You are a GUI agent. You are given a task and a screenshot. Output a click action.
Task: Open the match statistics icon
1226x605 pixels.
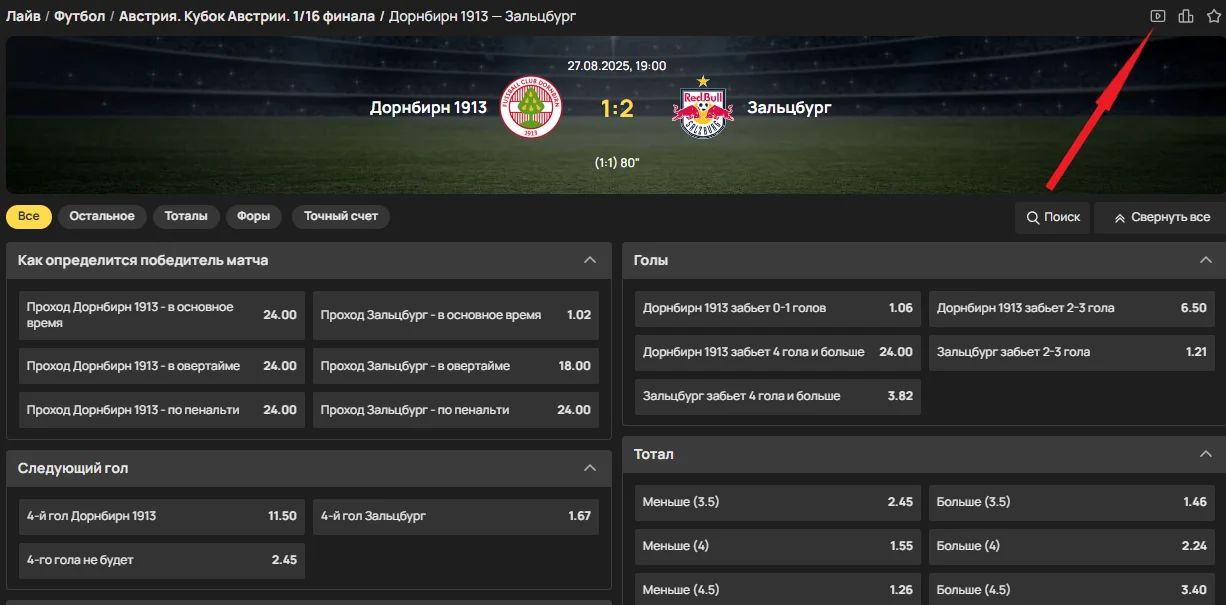click(1186, 16)
